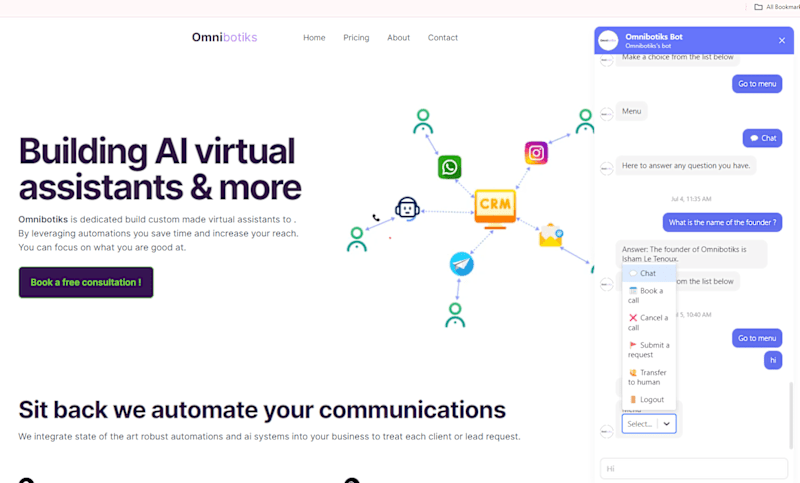Choose Chat from the dropdown list
This screenshot has height=483, width=800.
[649, 273]
